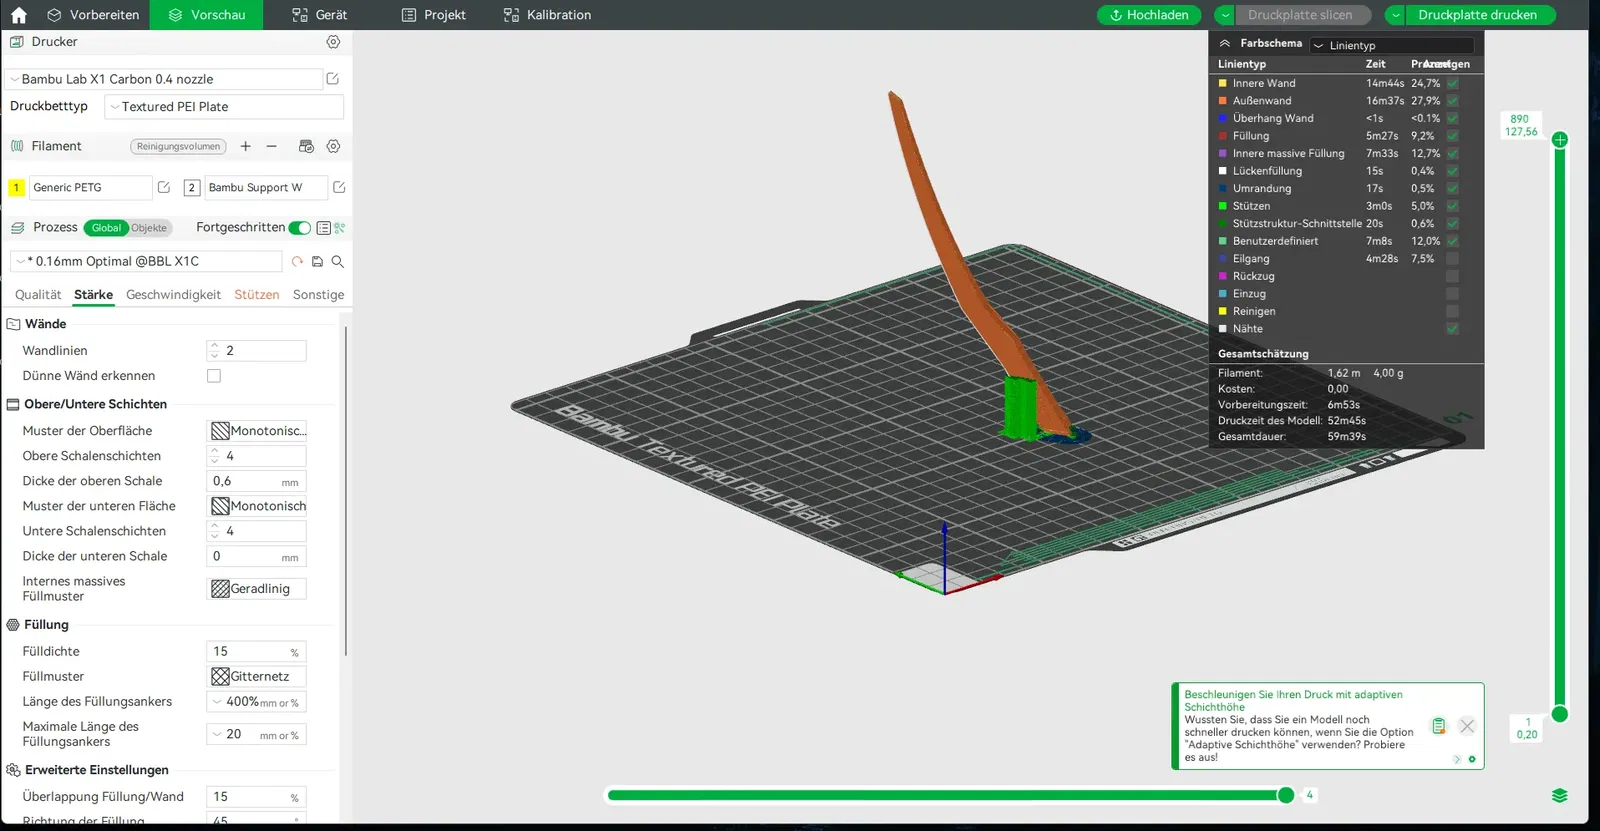Open the Druckbetttyp Textured PEI Plate dropdown
Image resolution: width=1600 pixels, height=831 pixels.
[224, 107]
